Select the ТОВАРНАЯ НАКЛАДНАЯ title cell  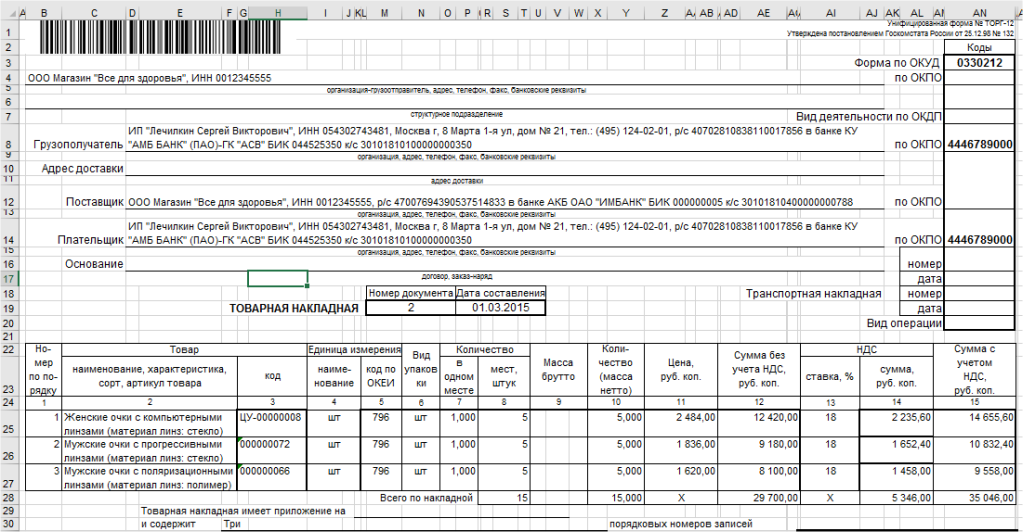pyautogui.click(x=294, y=308)
